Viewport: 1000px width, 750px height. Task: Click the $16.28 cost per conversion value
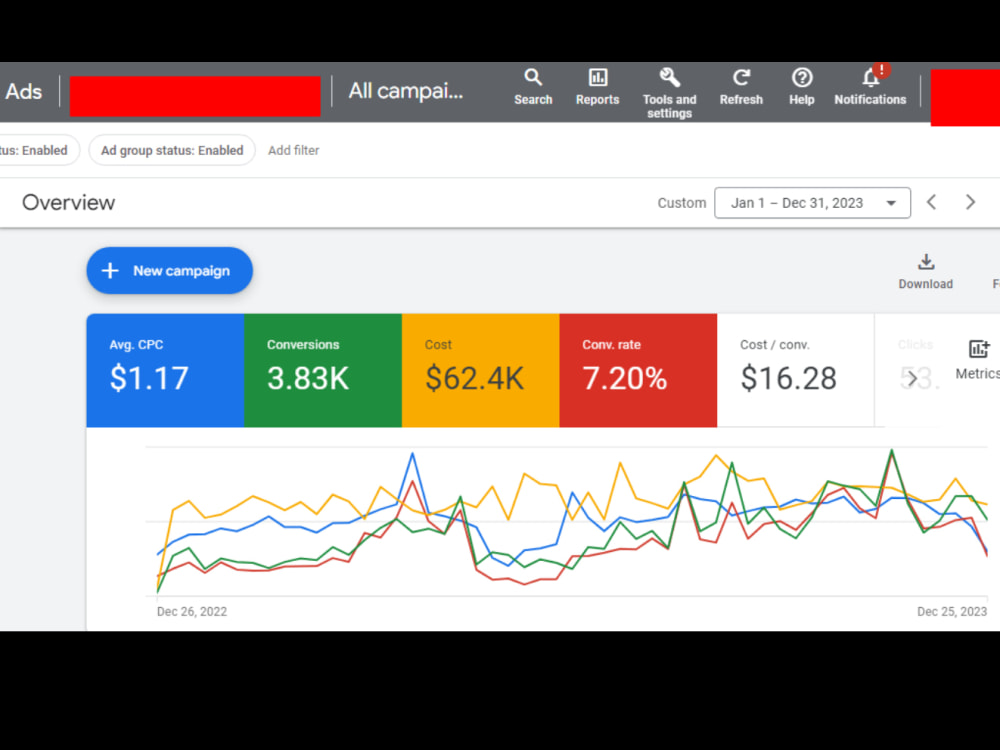pos(788,378)
